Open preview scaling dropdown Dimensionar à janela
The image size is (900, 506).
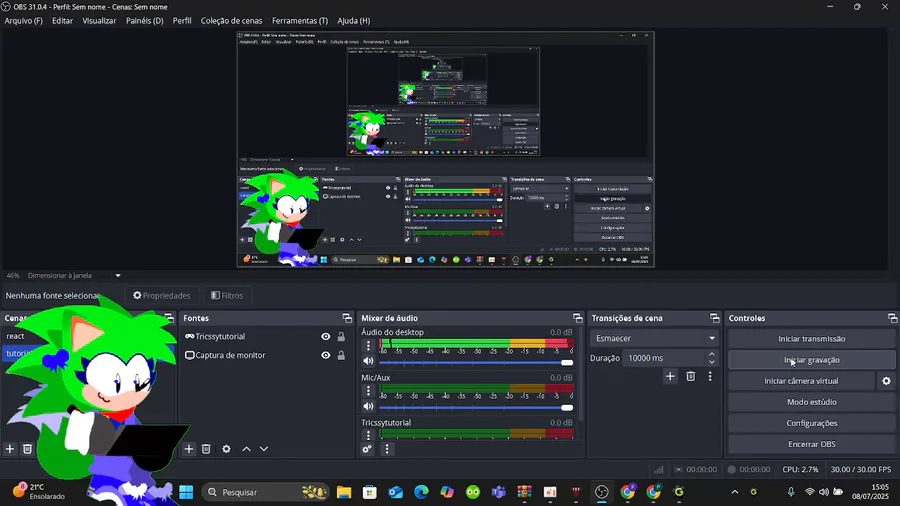click(74, 275)
